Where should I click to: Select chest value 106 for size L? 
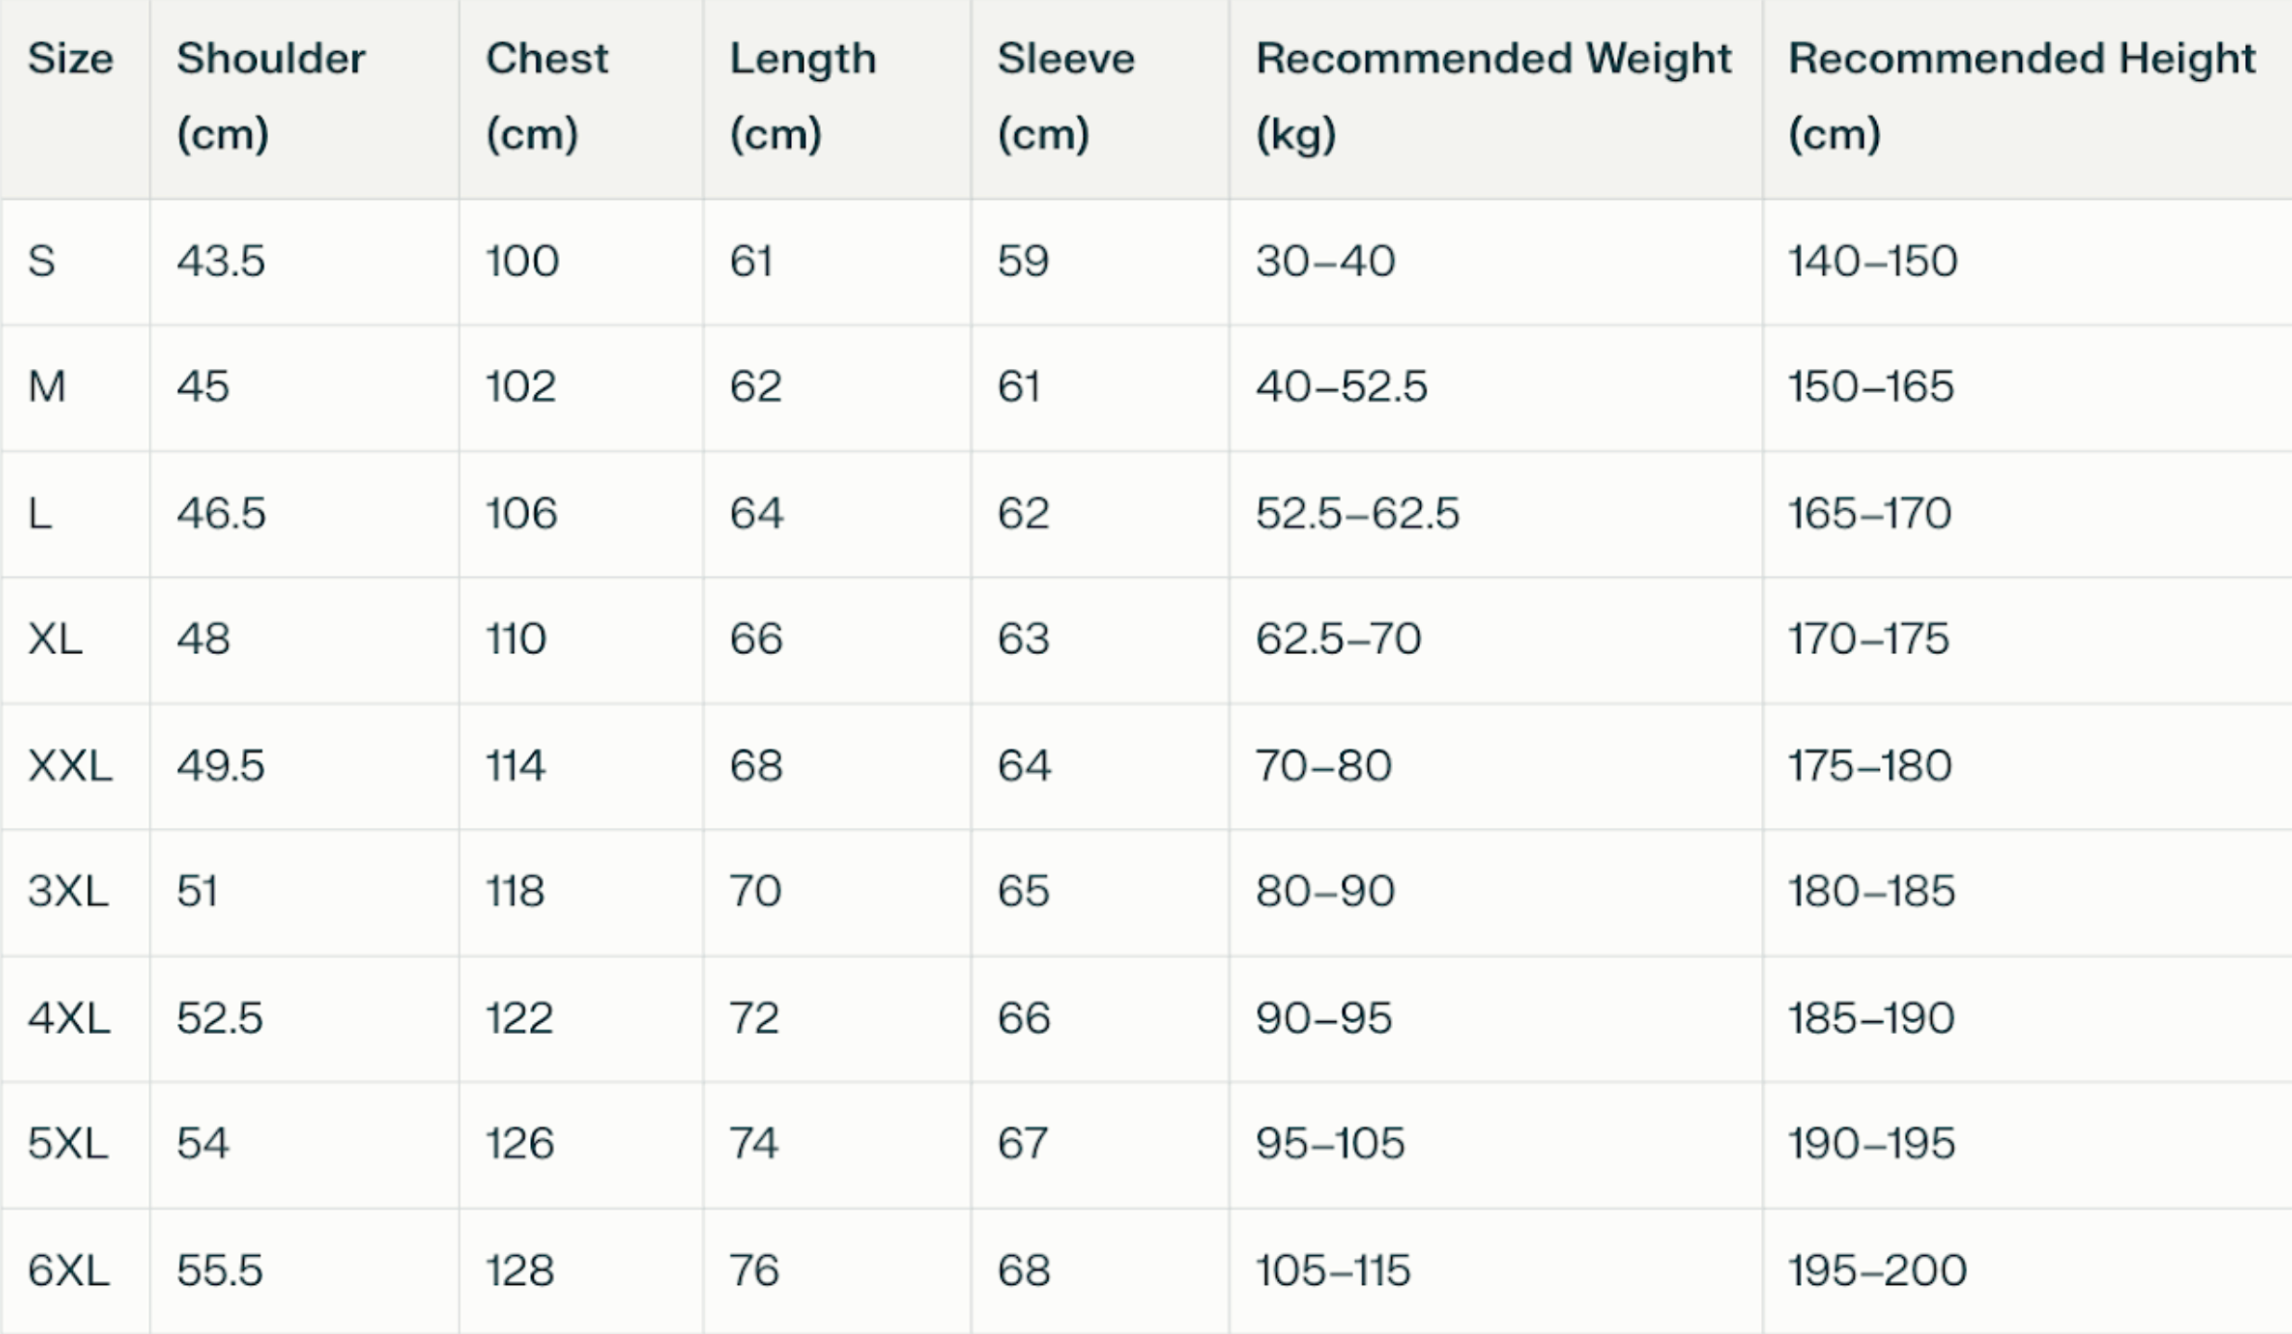pos(521,514)
